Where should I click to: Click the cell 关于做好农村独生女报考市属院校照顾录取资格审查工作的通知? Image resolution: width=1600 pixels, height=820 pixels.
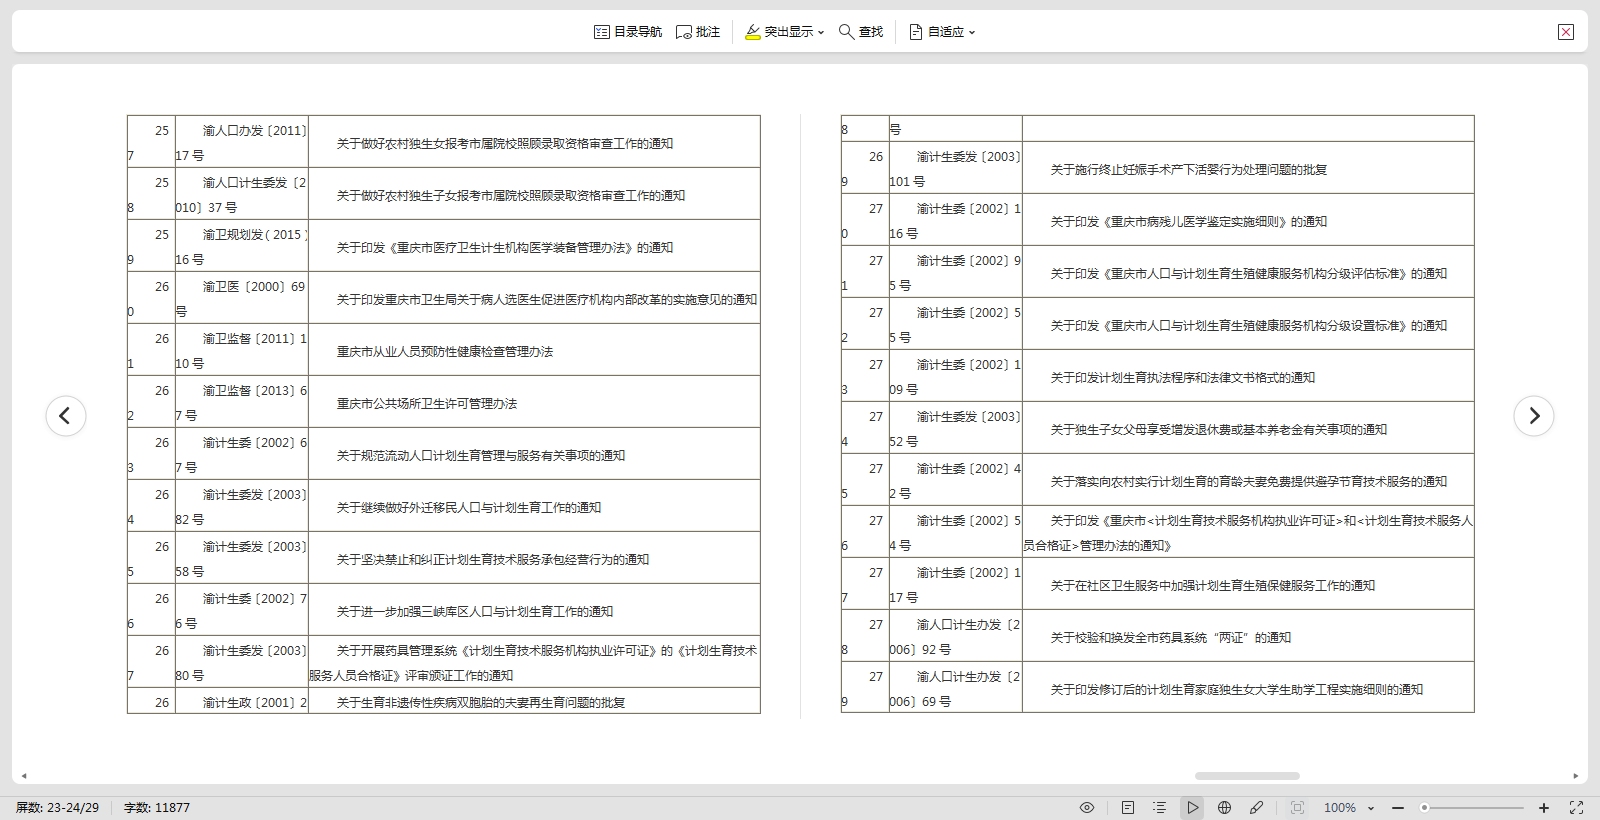click(x=534, y=142)
